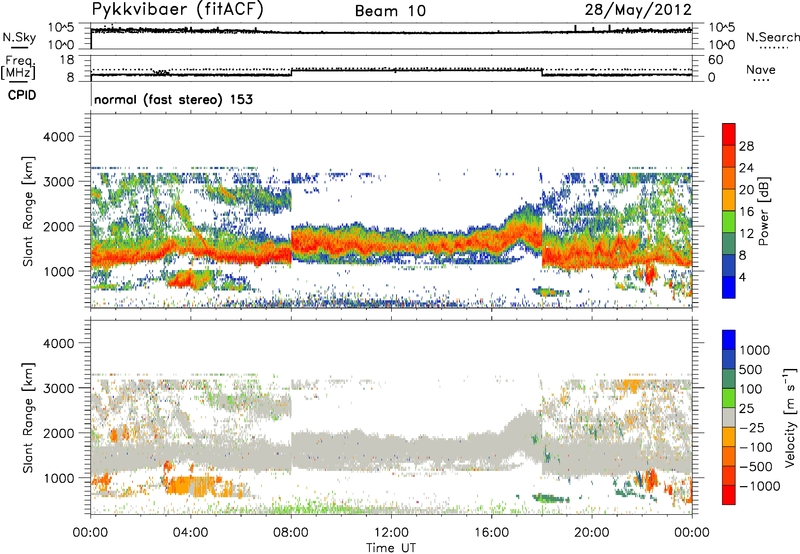The image size is (800, 554).
Task: Click the "1000" tick on the velocity colorbar
Action: click(755, 350)
